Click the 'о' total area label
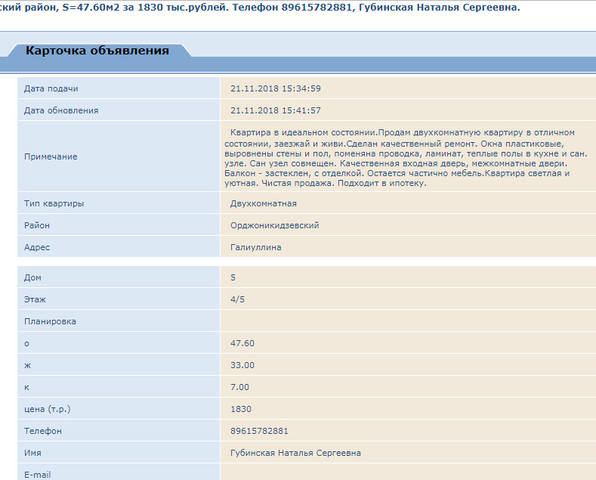 point(27,344)
